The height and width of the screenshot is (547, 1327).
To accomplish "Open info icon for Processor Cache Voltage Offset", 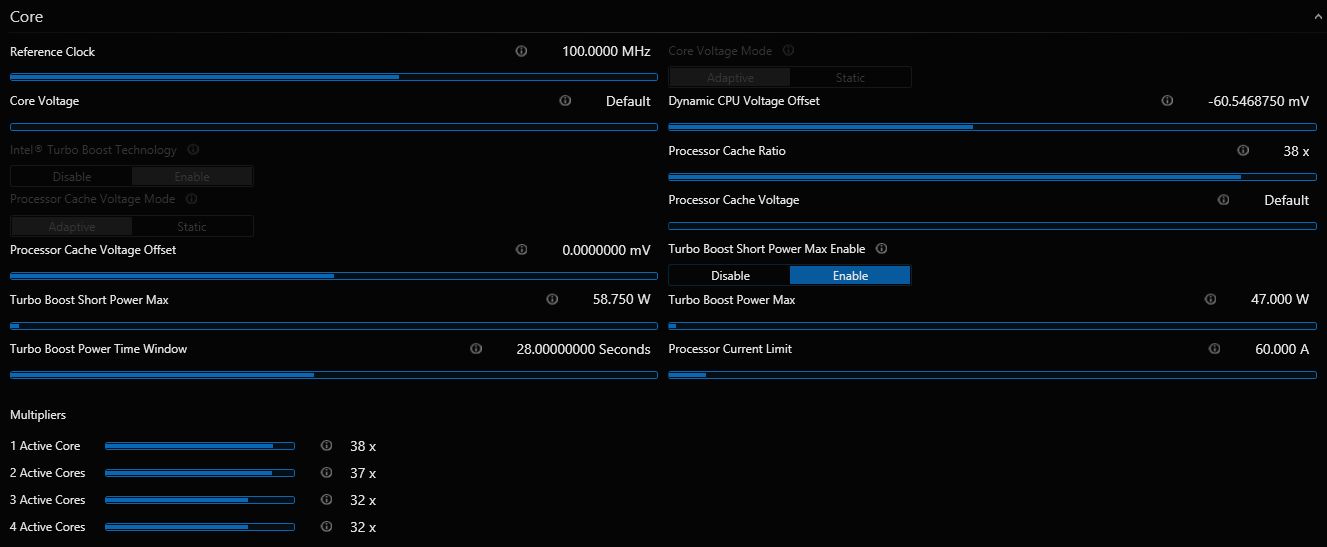I will click(521, 250).
